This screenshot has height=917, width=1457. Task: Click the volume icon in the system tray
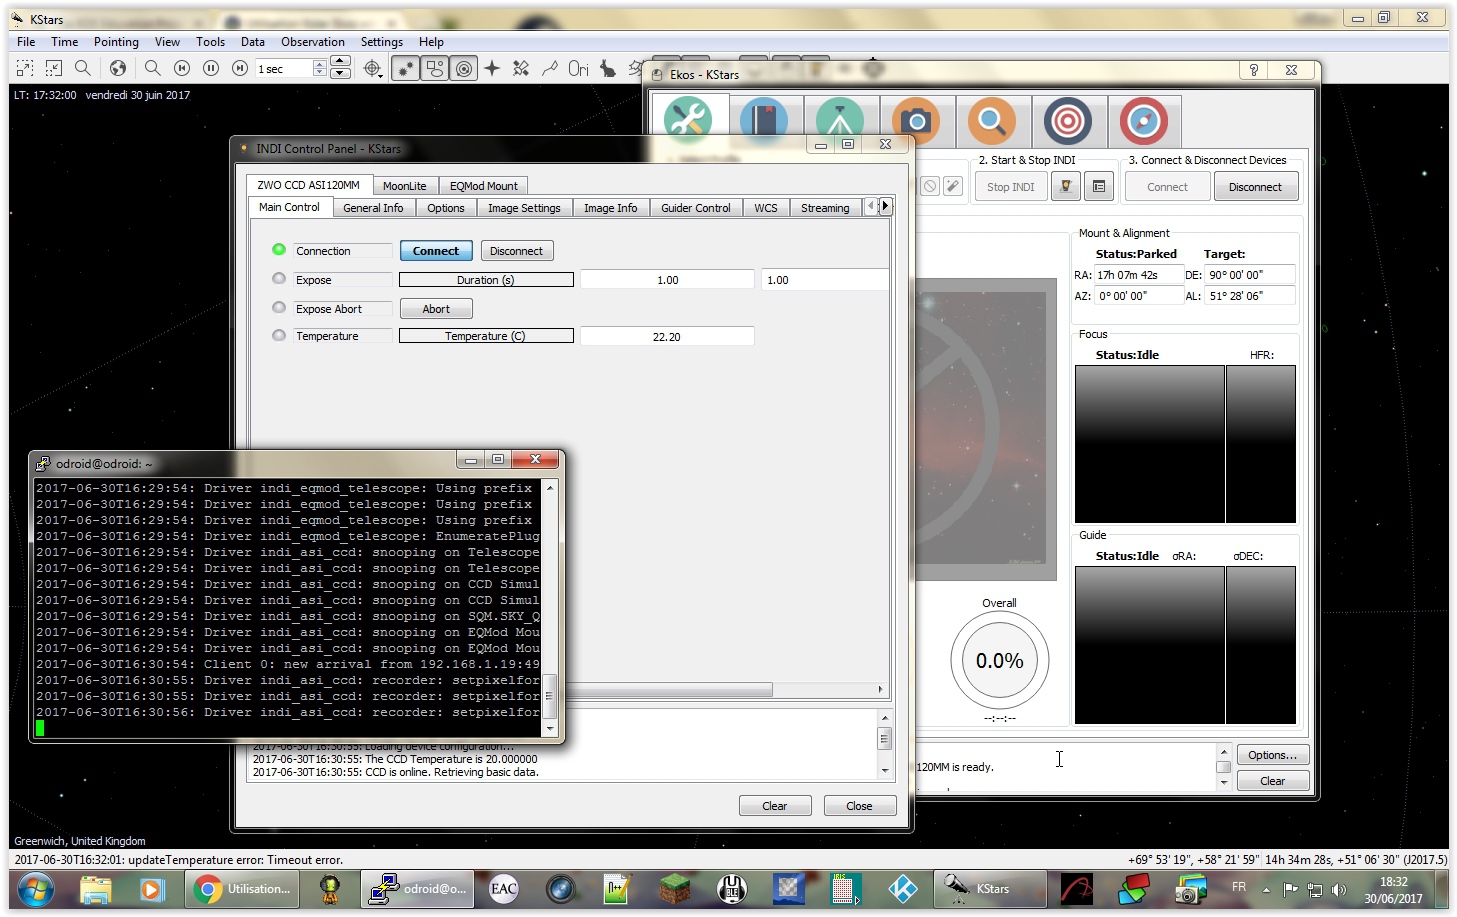pyautogui.click(x=1339, y=889)
